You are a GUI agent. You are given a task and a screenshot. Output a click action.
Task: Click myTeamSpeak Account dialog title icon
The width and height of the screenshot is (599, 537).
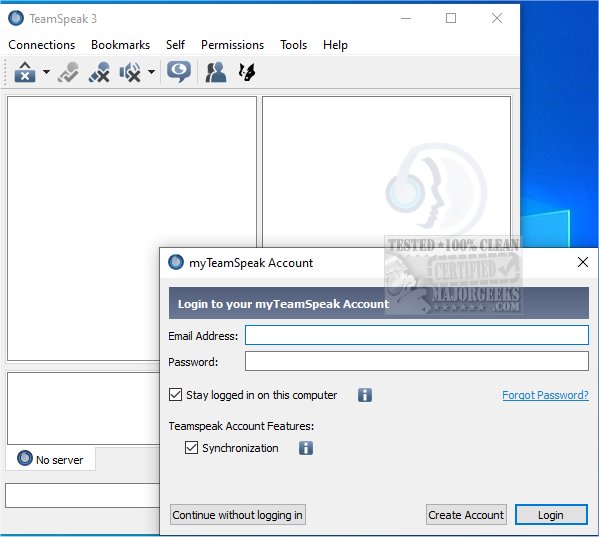pyautogui.click(x=176, y=262)
